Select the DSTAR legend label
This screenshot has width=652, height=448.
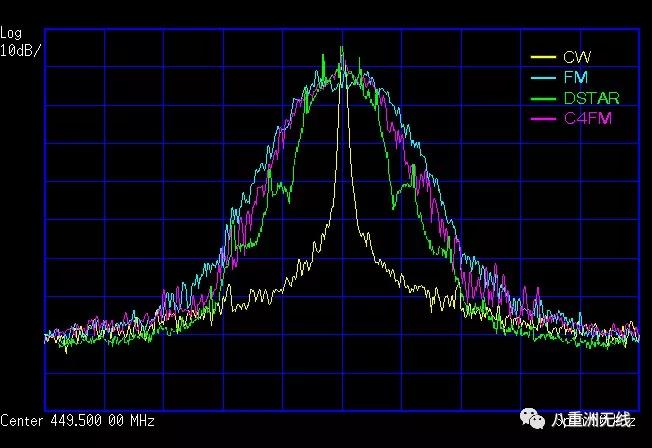tap(591, 98)
